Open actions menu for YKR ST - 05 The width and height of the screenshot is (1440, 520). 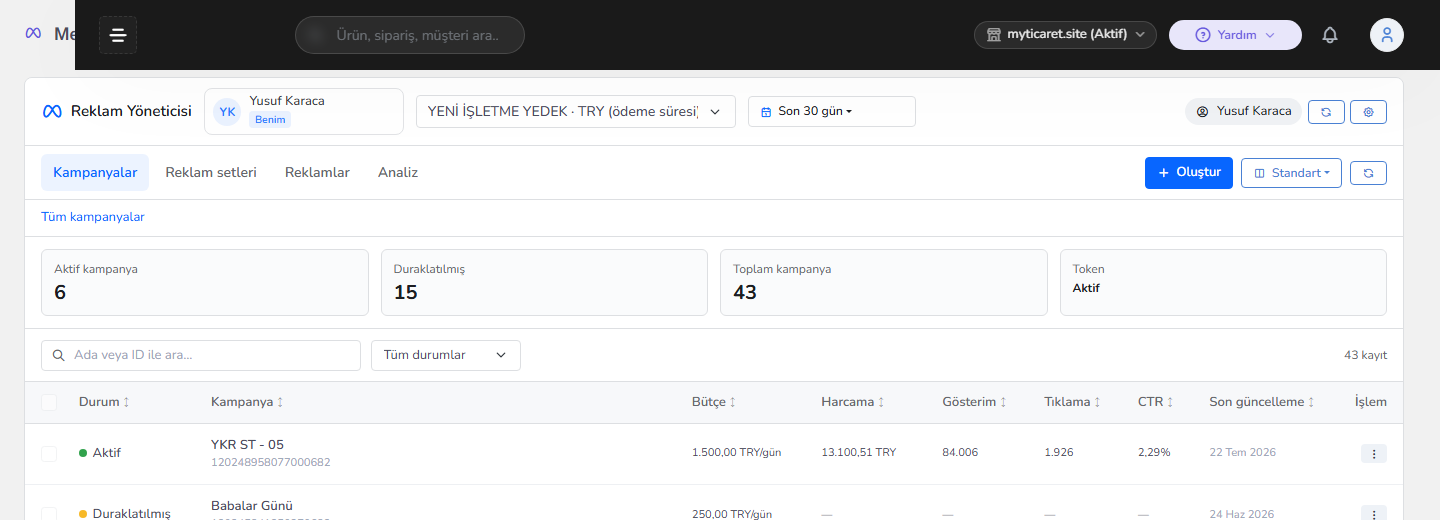[1374, 454]
